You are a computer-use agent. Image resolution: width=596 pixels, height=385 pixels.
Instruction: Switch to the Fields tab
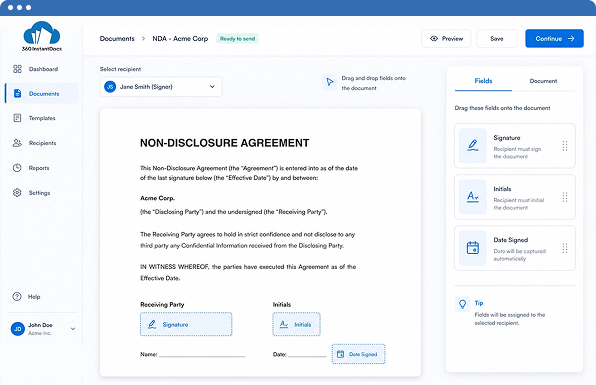click(483, 81)
